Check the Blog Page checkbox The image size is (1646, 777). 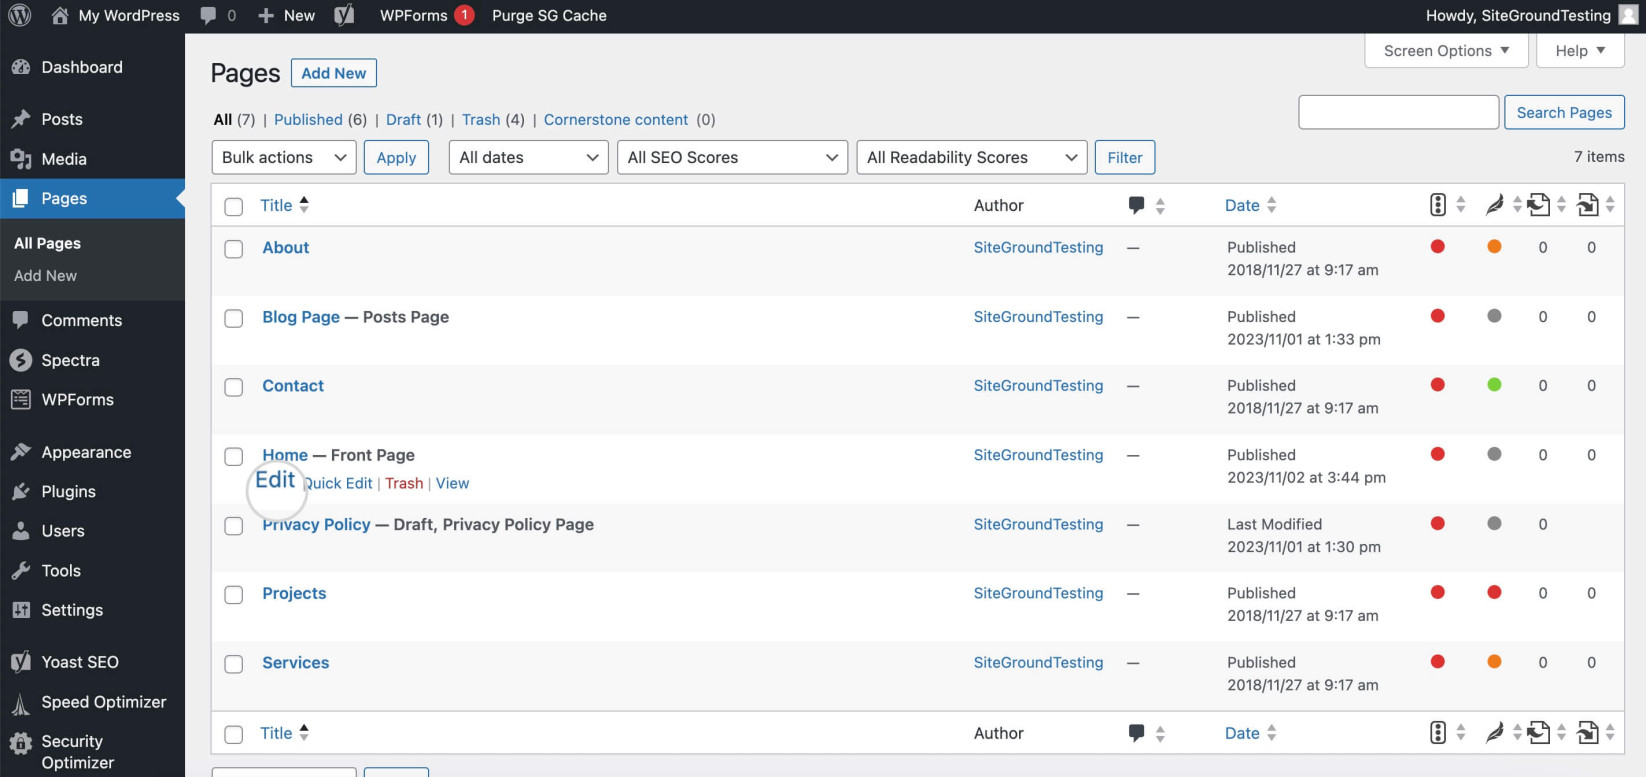(x=234, y=318)
